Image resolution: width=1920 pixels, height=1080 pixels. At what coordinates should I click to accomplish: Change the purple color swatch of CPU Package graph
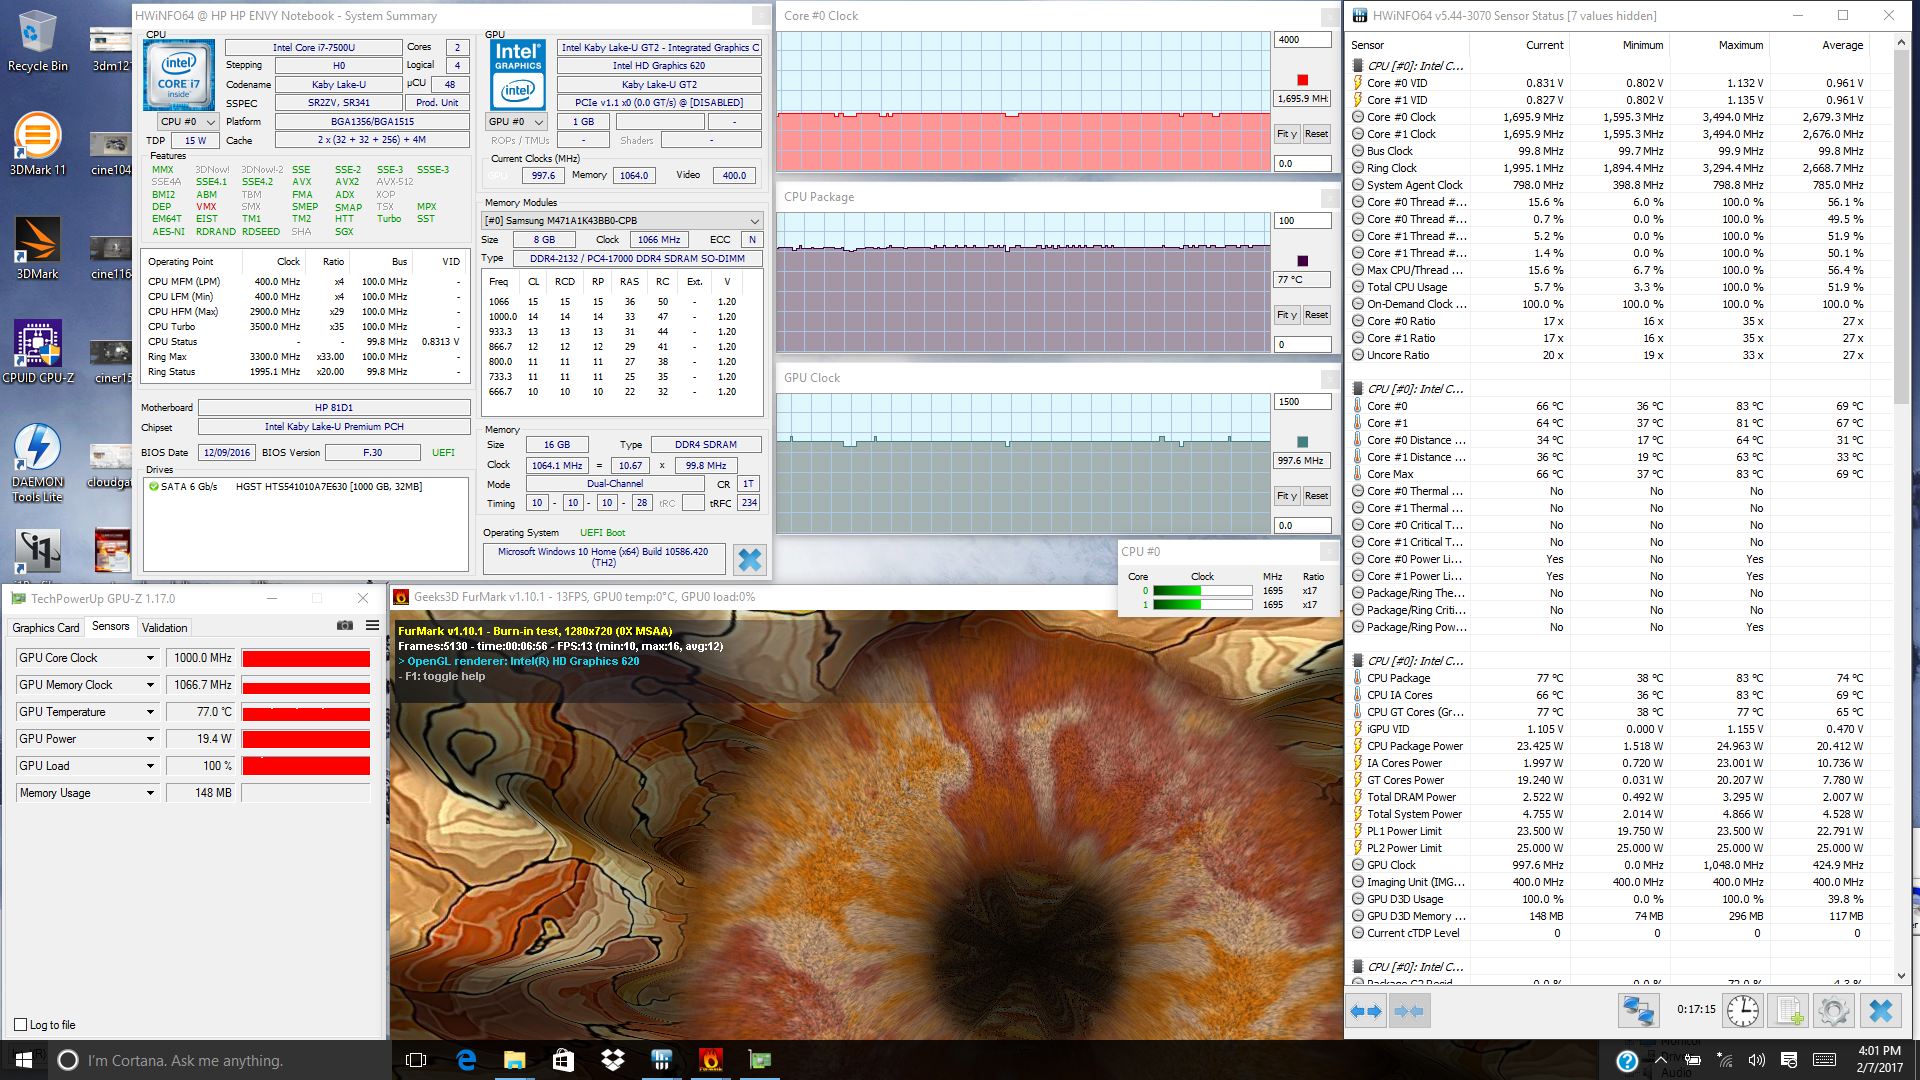coord(1302,261)
